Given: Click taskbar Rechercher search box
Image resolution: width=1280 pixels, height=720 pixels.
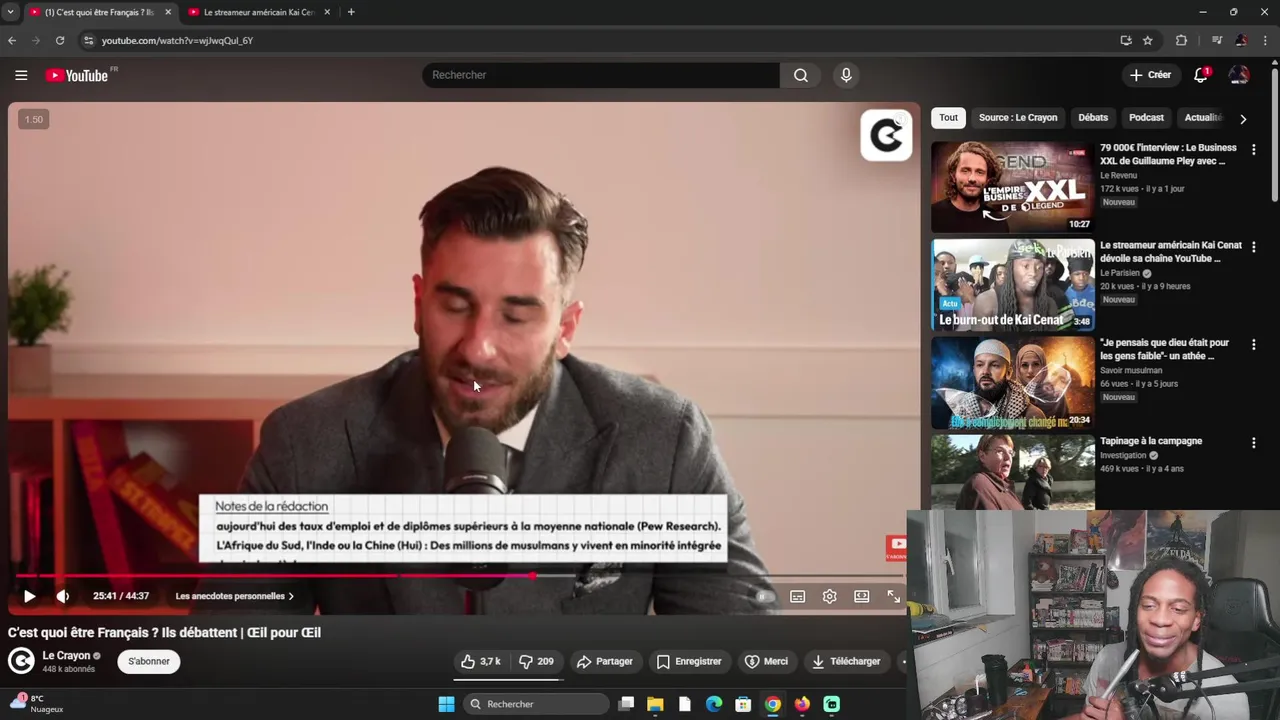Looking at the screenshot, I should tap(536, 704).
